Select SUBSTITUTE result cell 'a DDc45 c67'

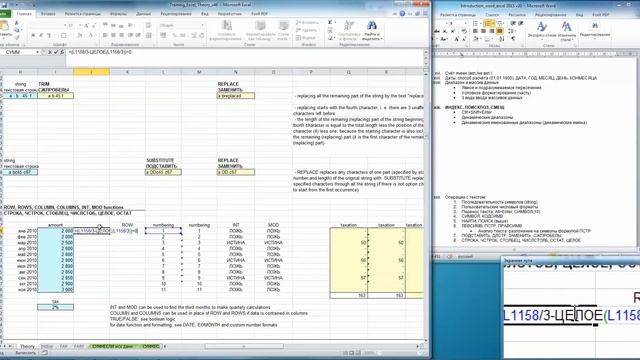163,172
